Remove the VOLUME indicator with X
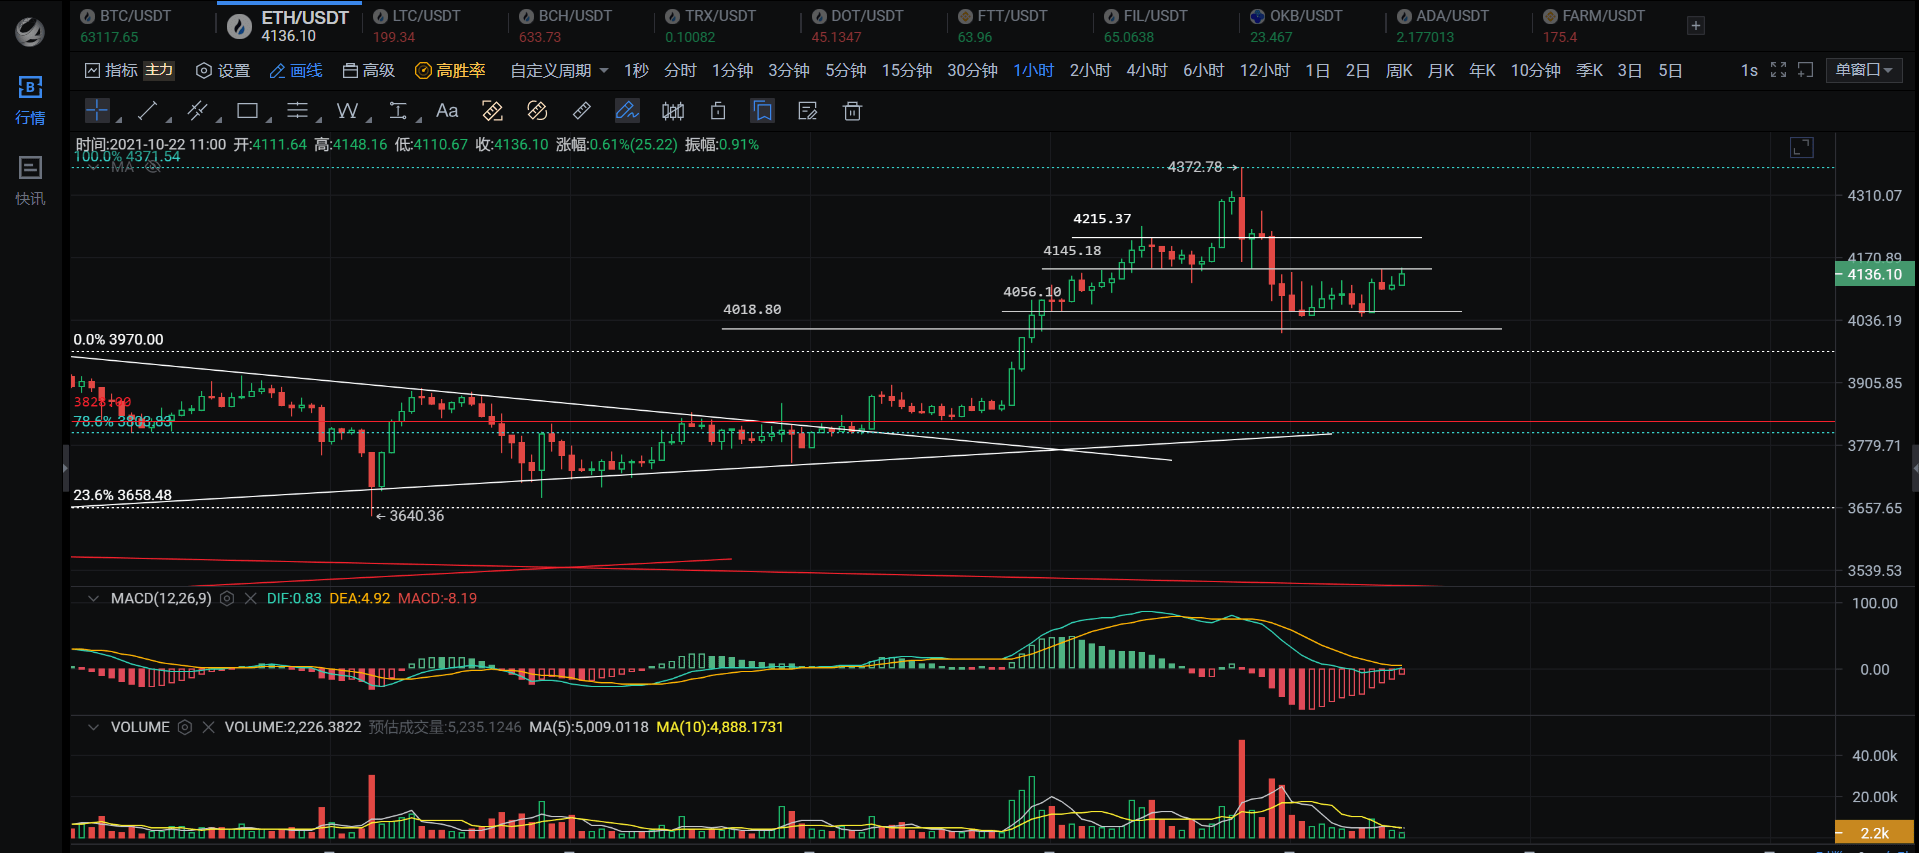Image resolution: width=1919 pixels, height=853 pixels. pos(208,727)
